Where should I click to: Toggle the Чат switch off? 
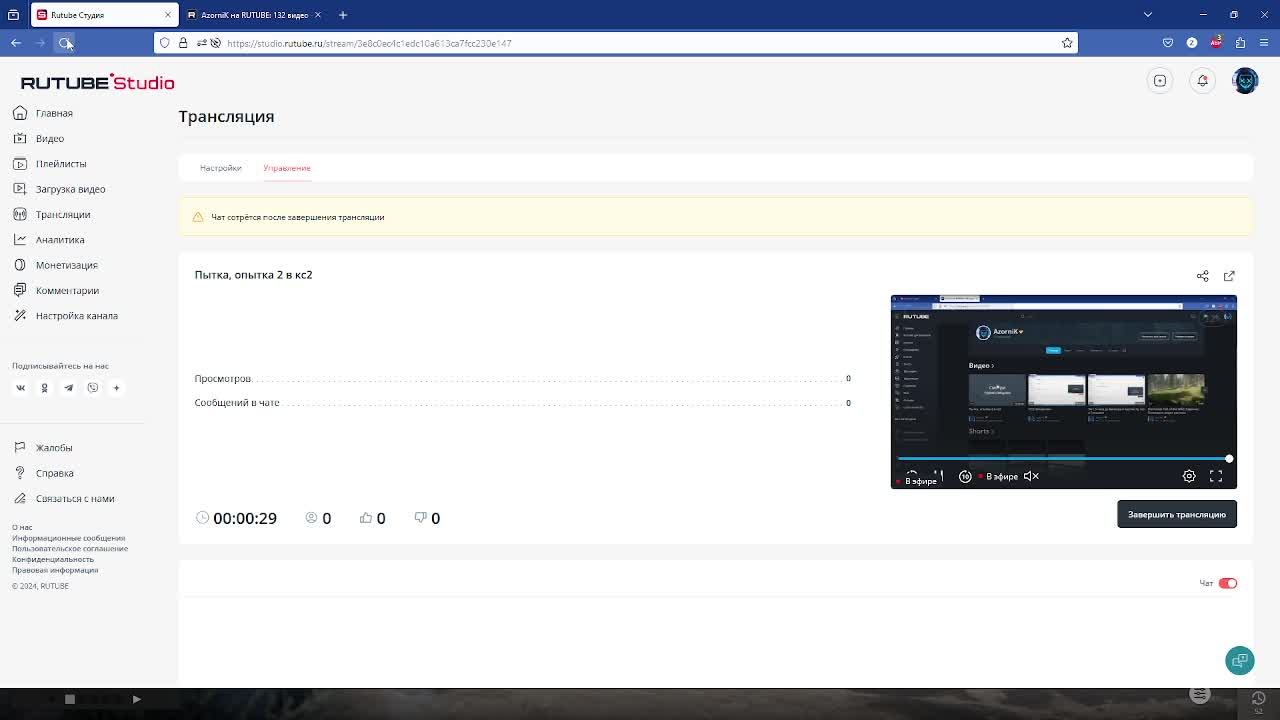point(1228,583)
